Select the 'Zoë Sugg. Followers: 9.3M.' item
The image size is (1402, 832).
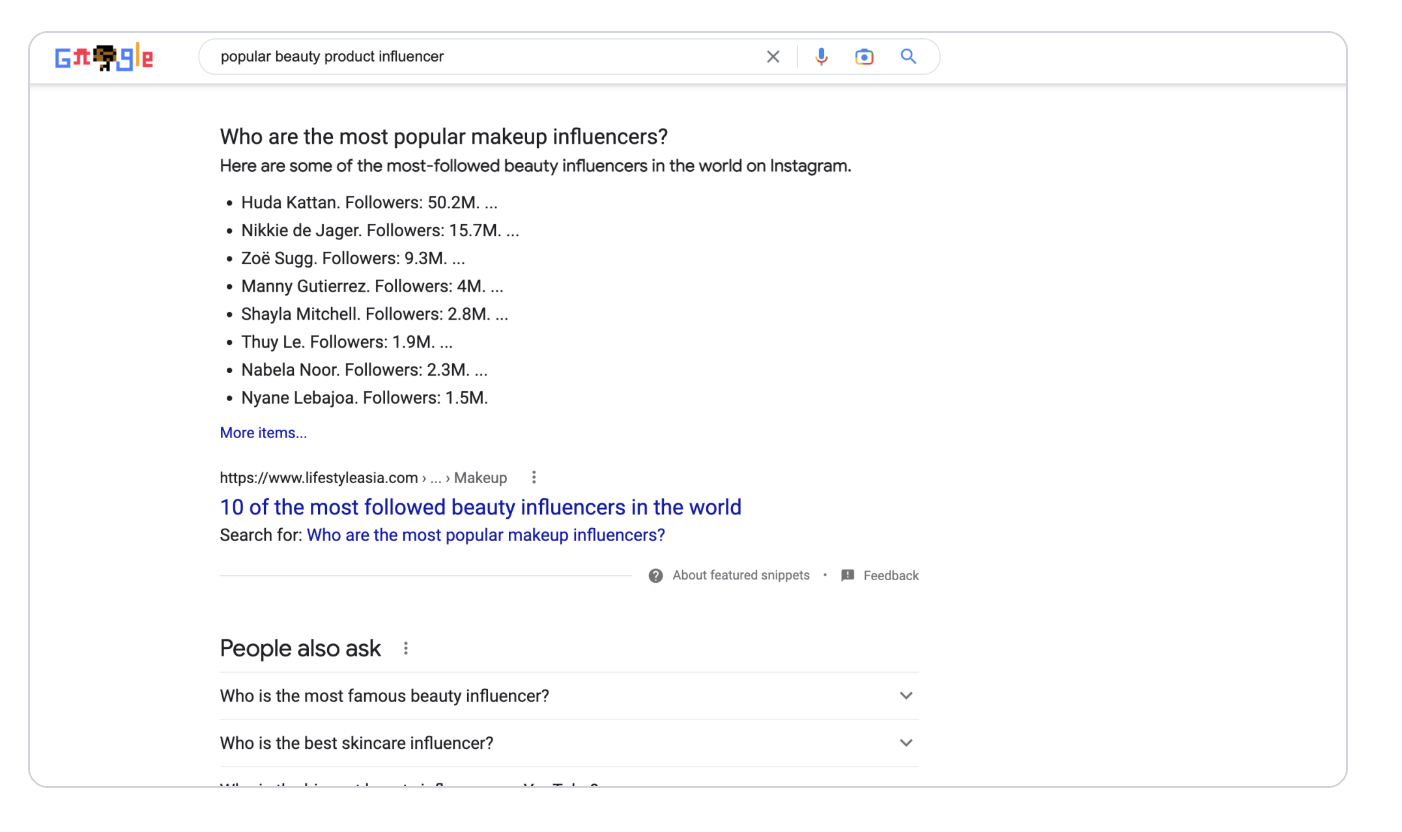point(353,258)
